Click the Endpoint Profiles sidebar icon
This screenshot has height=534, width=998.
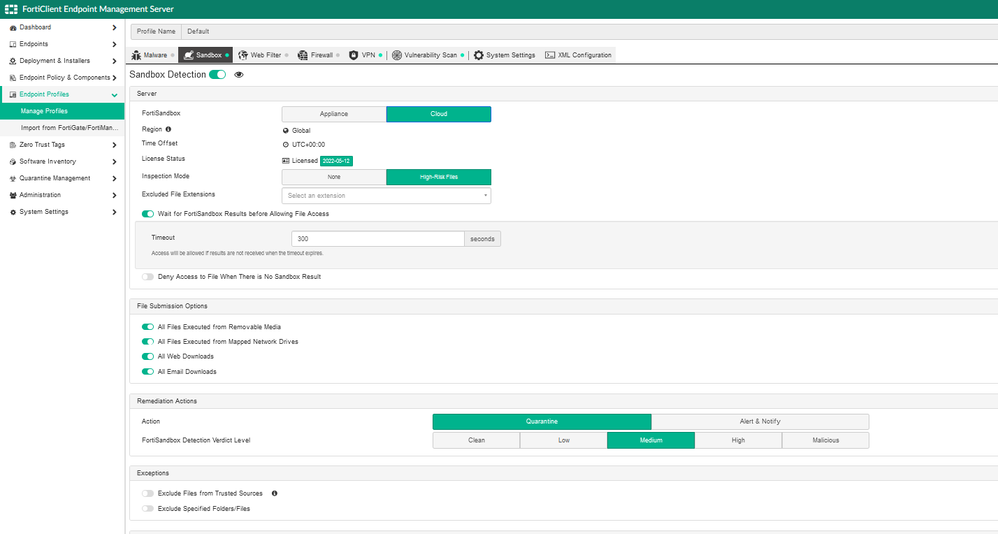[x=13, y=94]
